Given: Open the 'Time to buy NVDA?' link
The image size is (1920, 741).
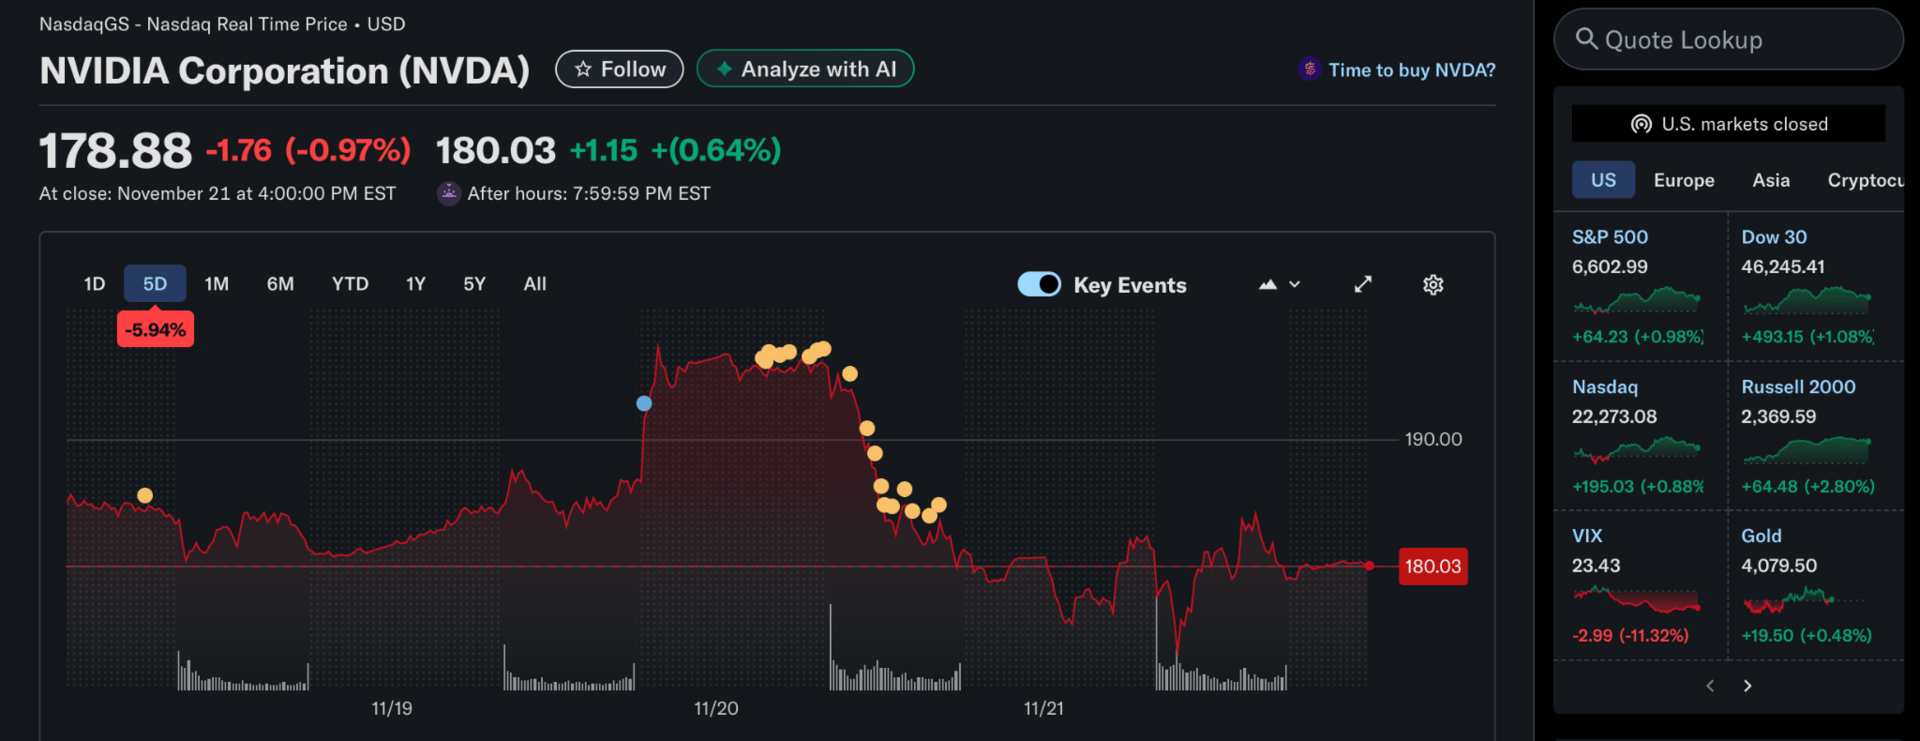Looking at the screenshot, I should [x=1411, y=70].
